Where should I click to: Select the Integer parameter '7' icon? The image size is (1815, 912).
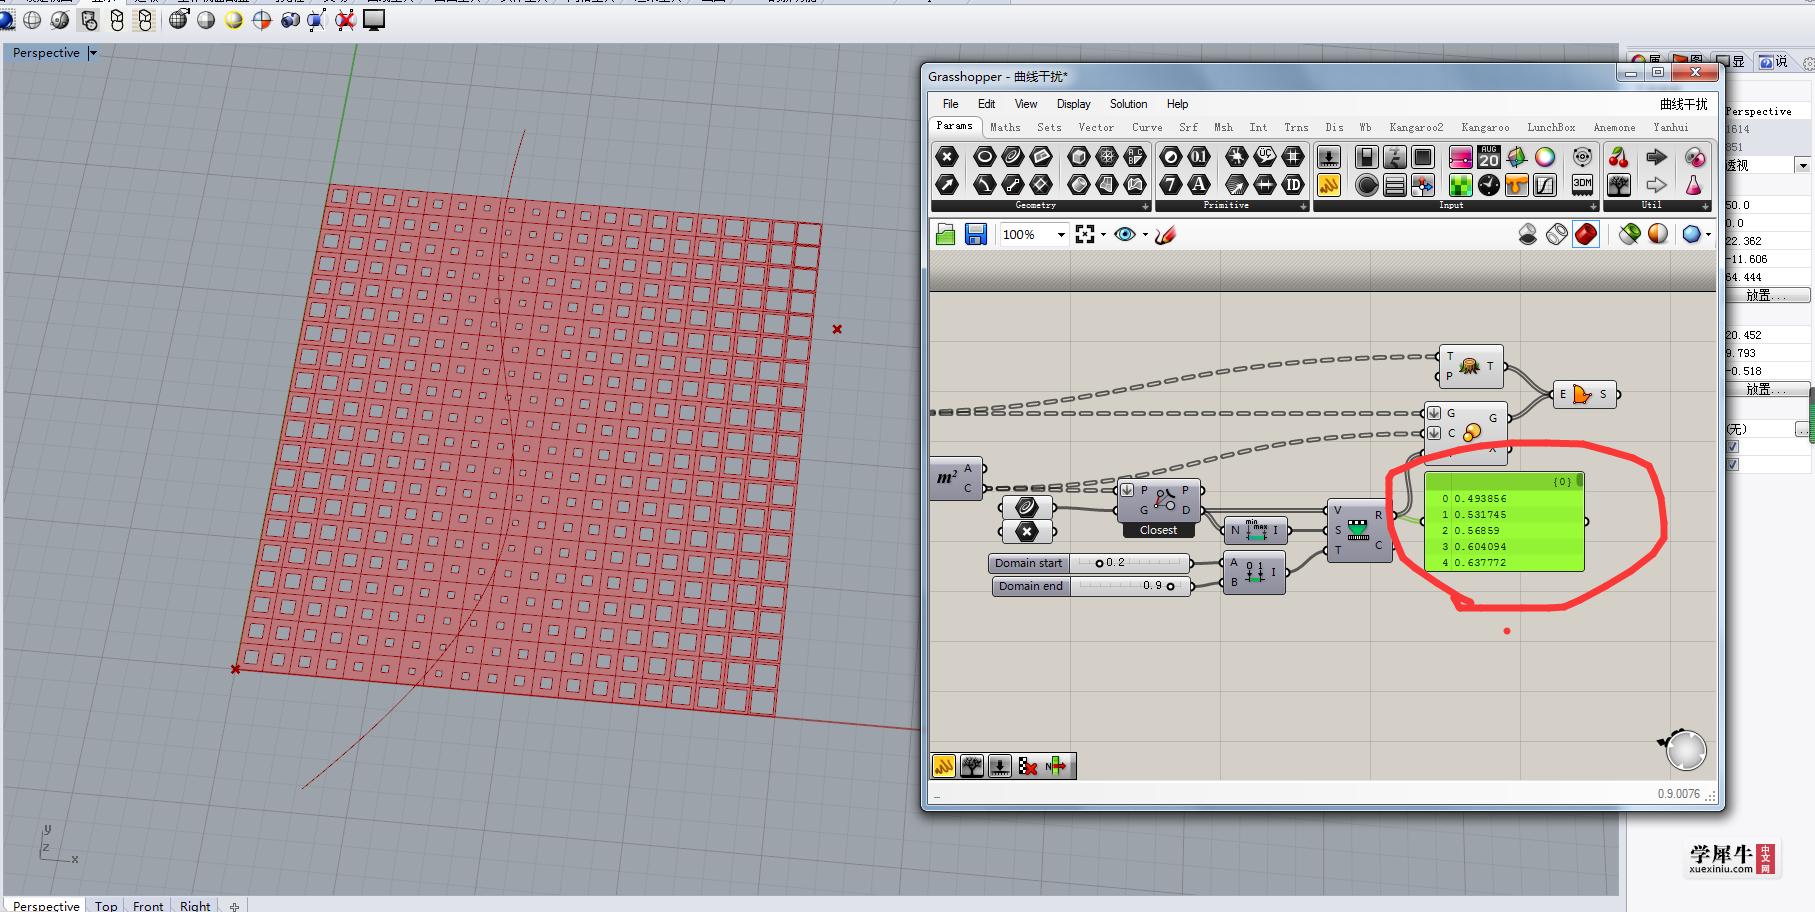pyautogui.click(x=1171, y=184)
